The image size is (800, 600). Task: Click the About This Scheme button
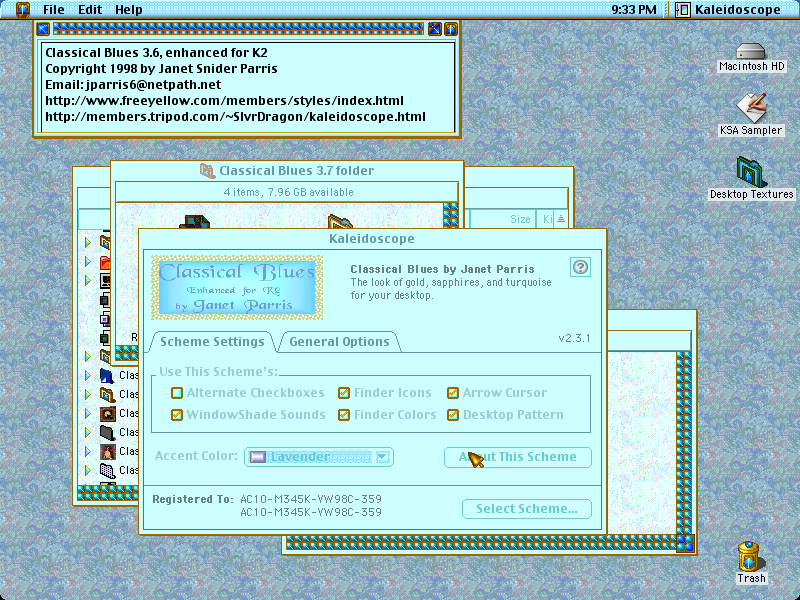click(x=518, y=457)
